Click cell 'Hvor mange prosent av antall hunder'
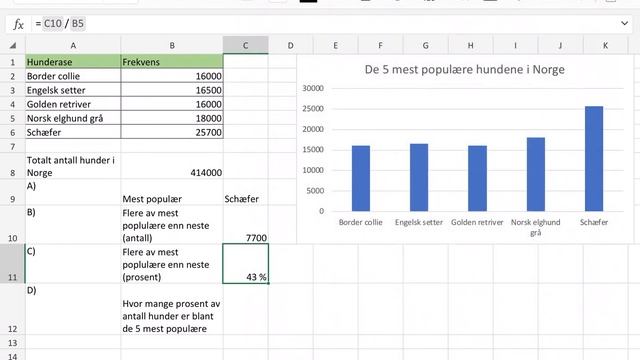Image resolution: width=640 pixels, height=360 pixels. tap(172, 309)
